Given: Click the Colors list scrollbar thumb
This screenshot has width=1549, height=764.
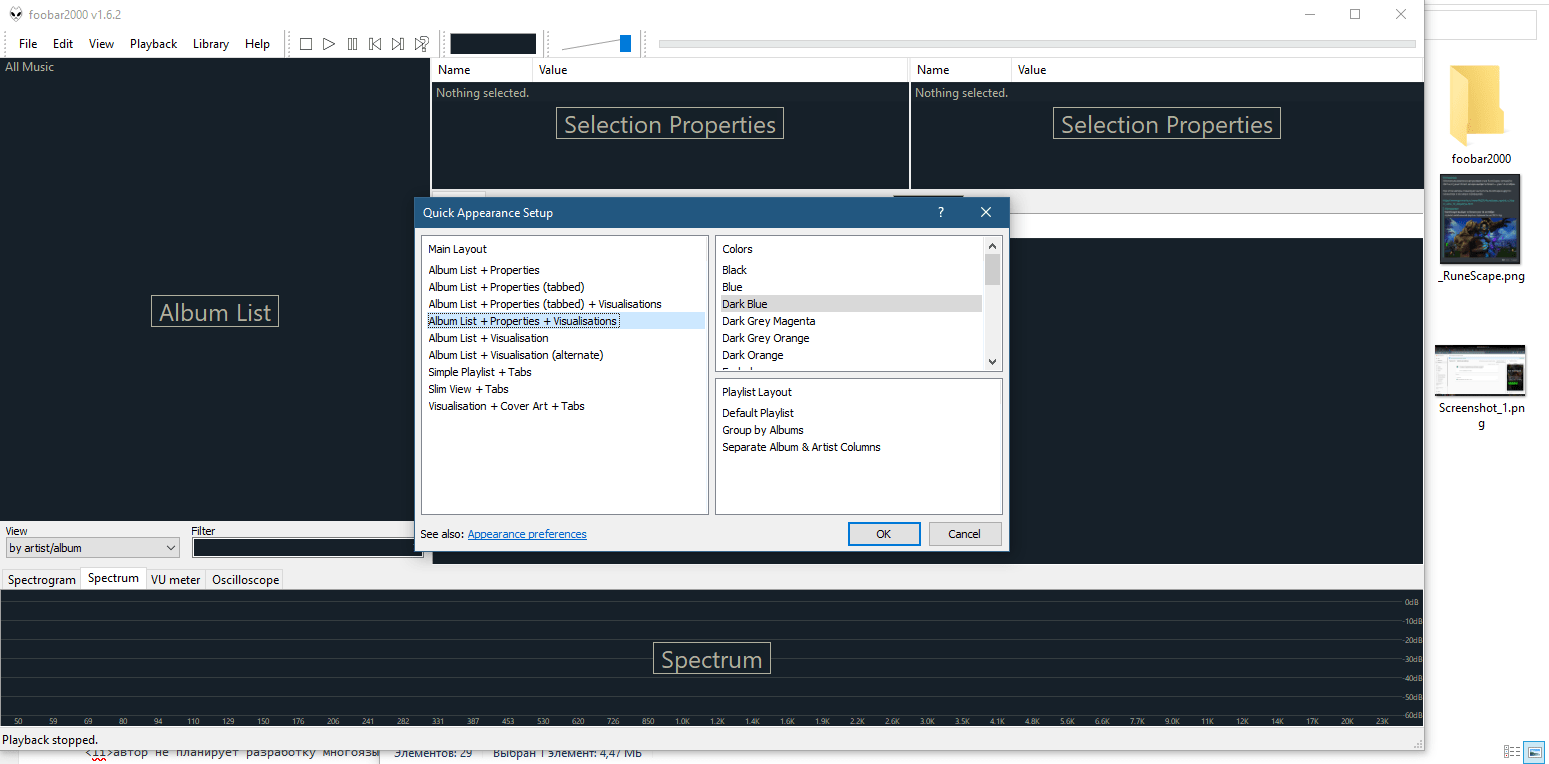Looking at the screenshot, I should 992,270.
